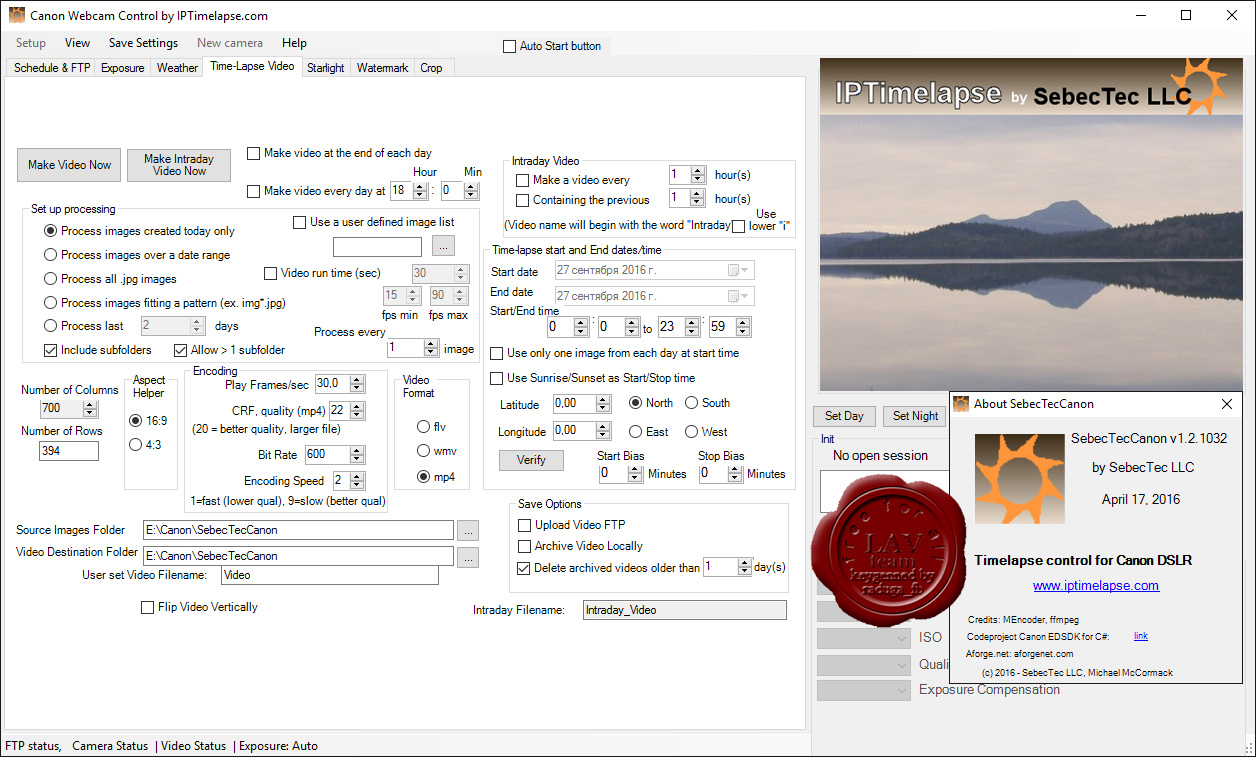Viewport: 1256px width, 757px height.
Task: Open the ISO dropdown
Action: click(x=864, y=638)
